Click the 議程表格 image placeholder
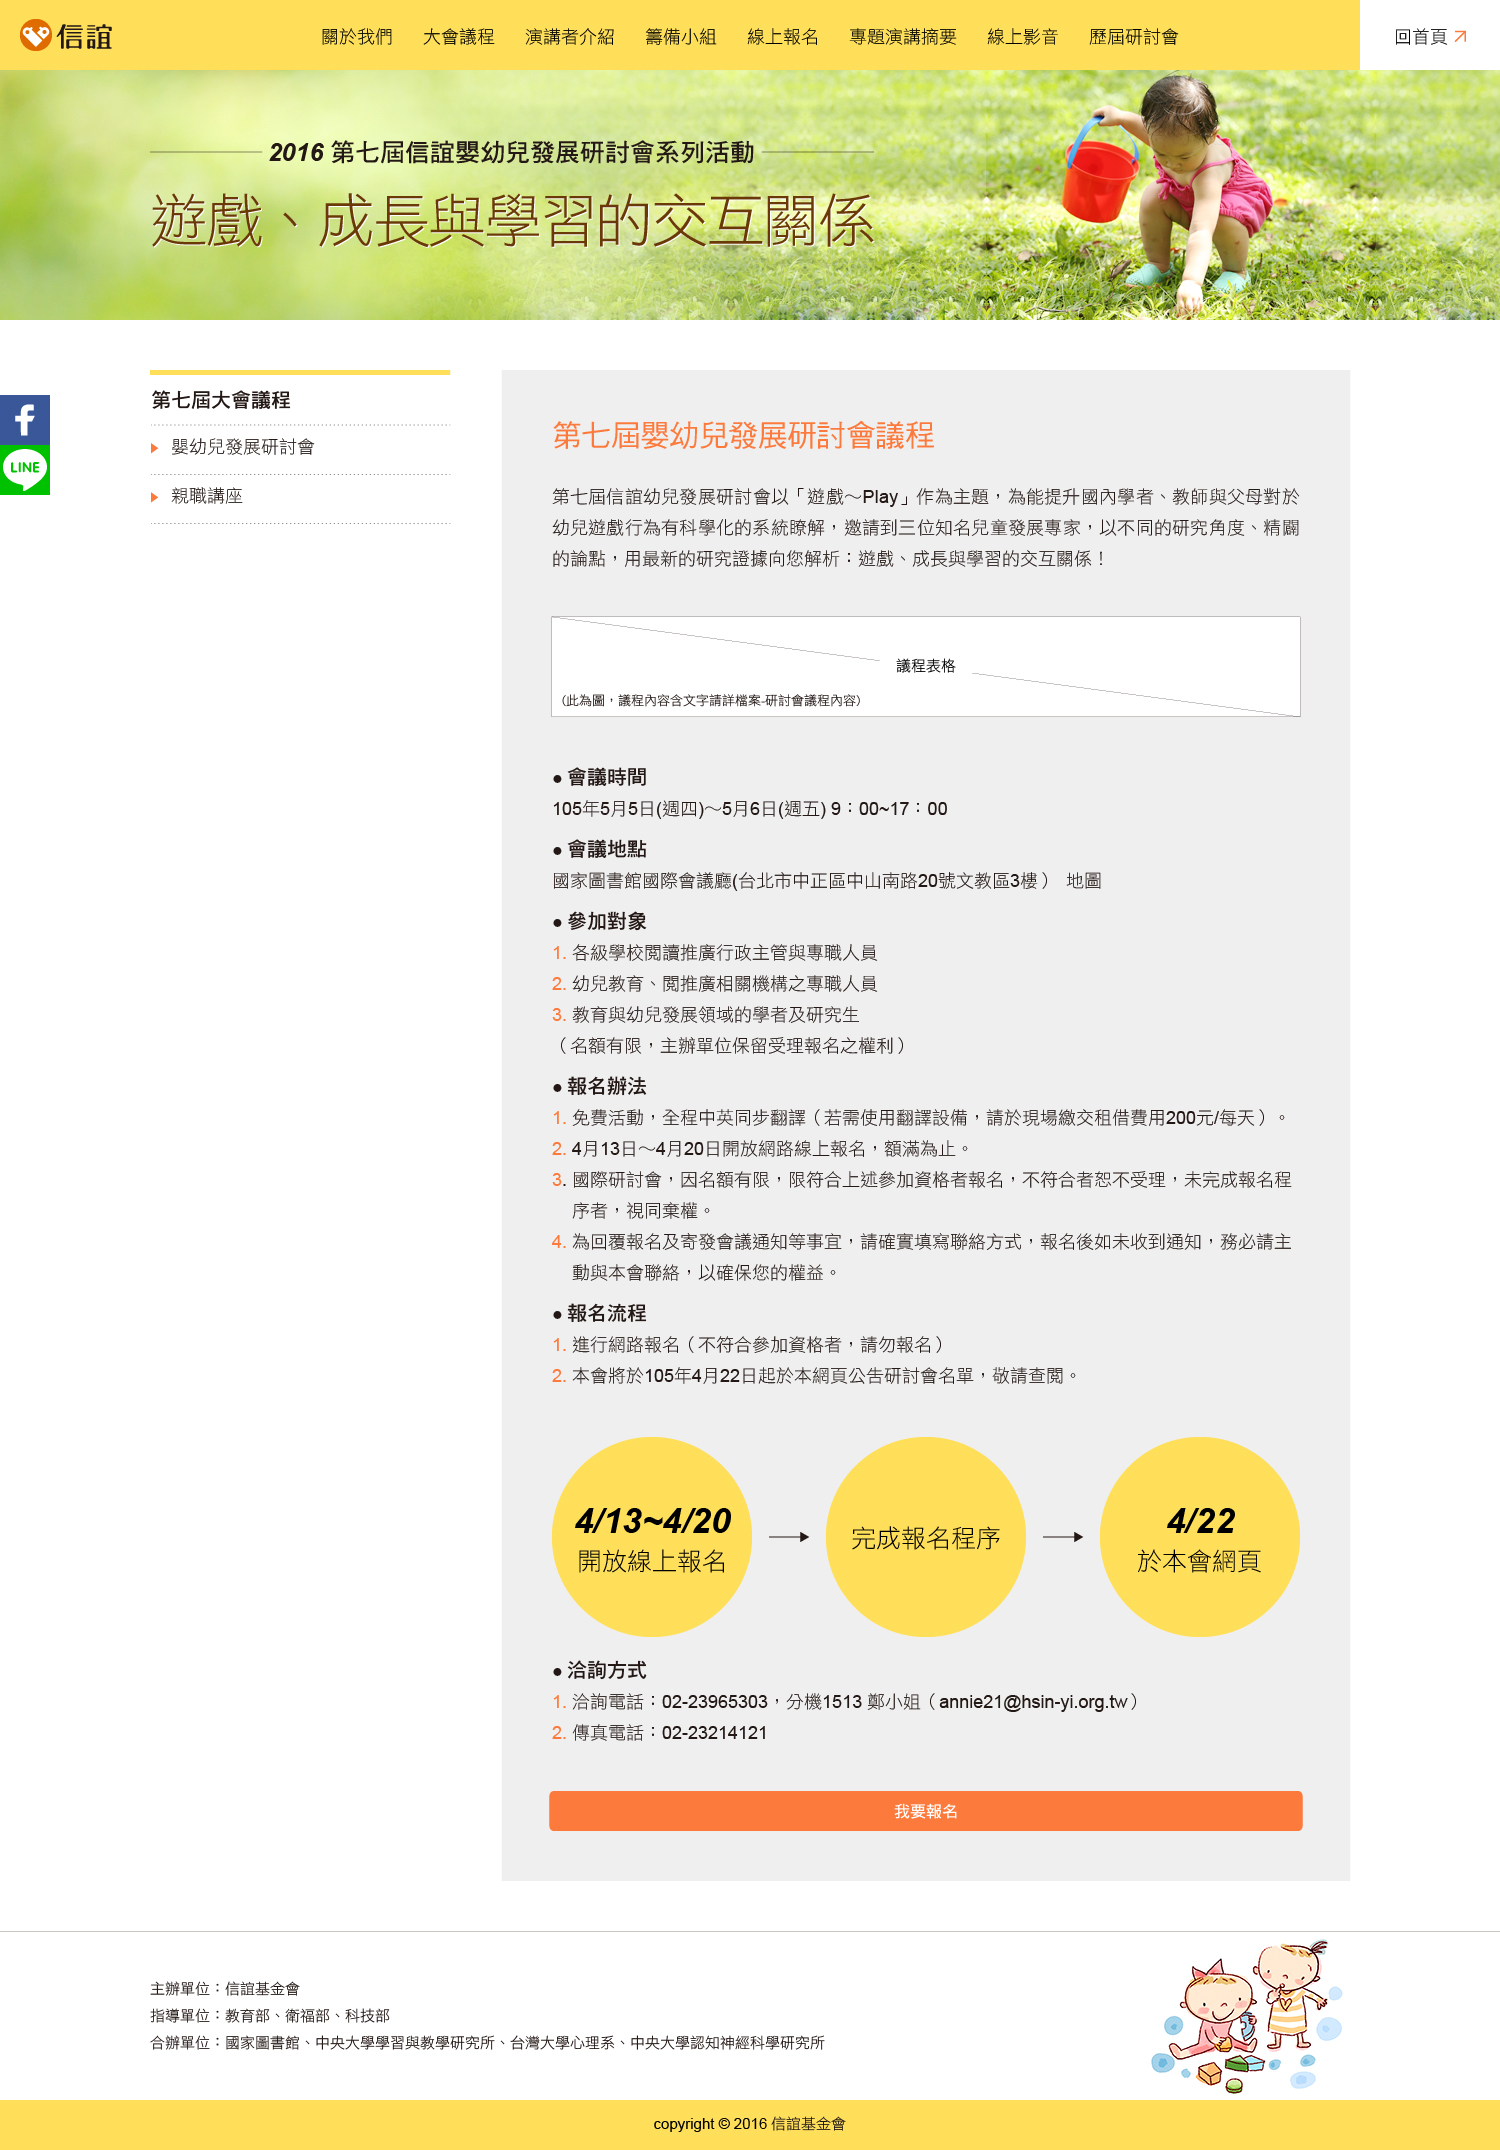This screenshot has height=2150, width=1500. [926, 666]
